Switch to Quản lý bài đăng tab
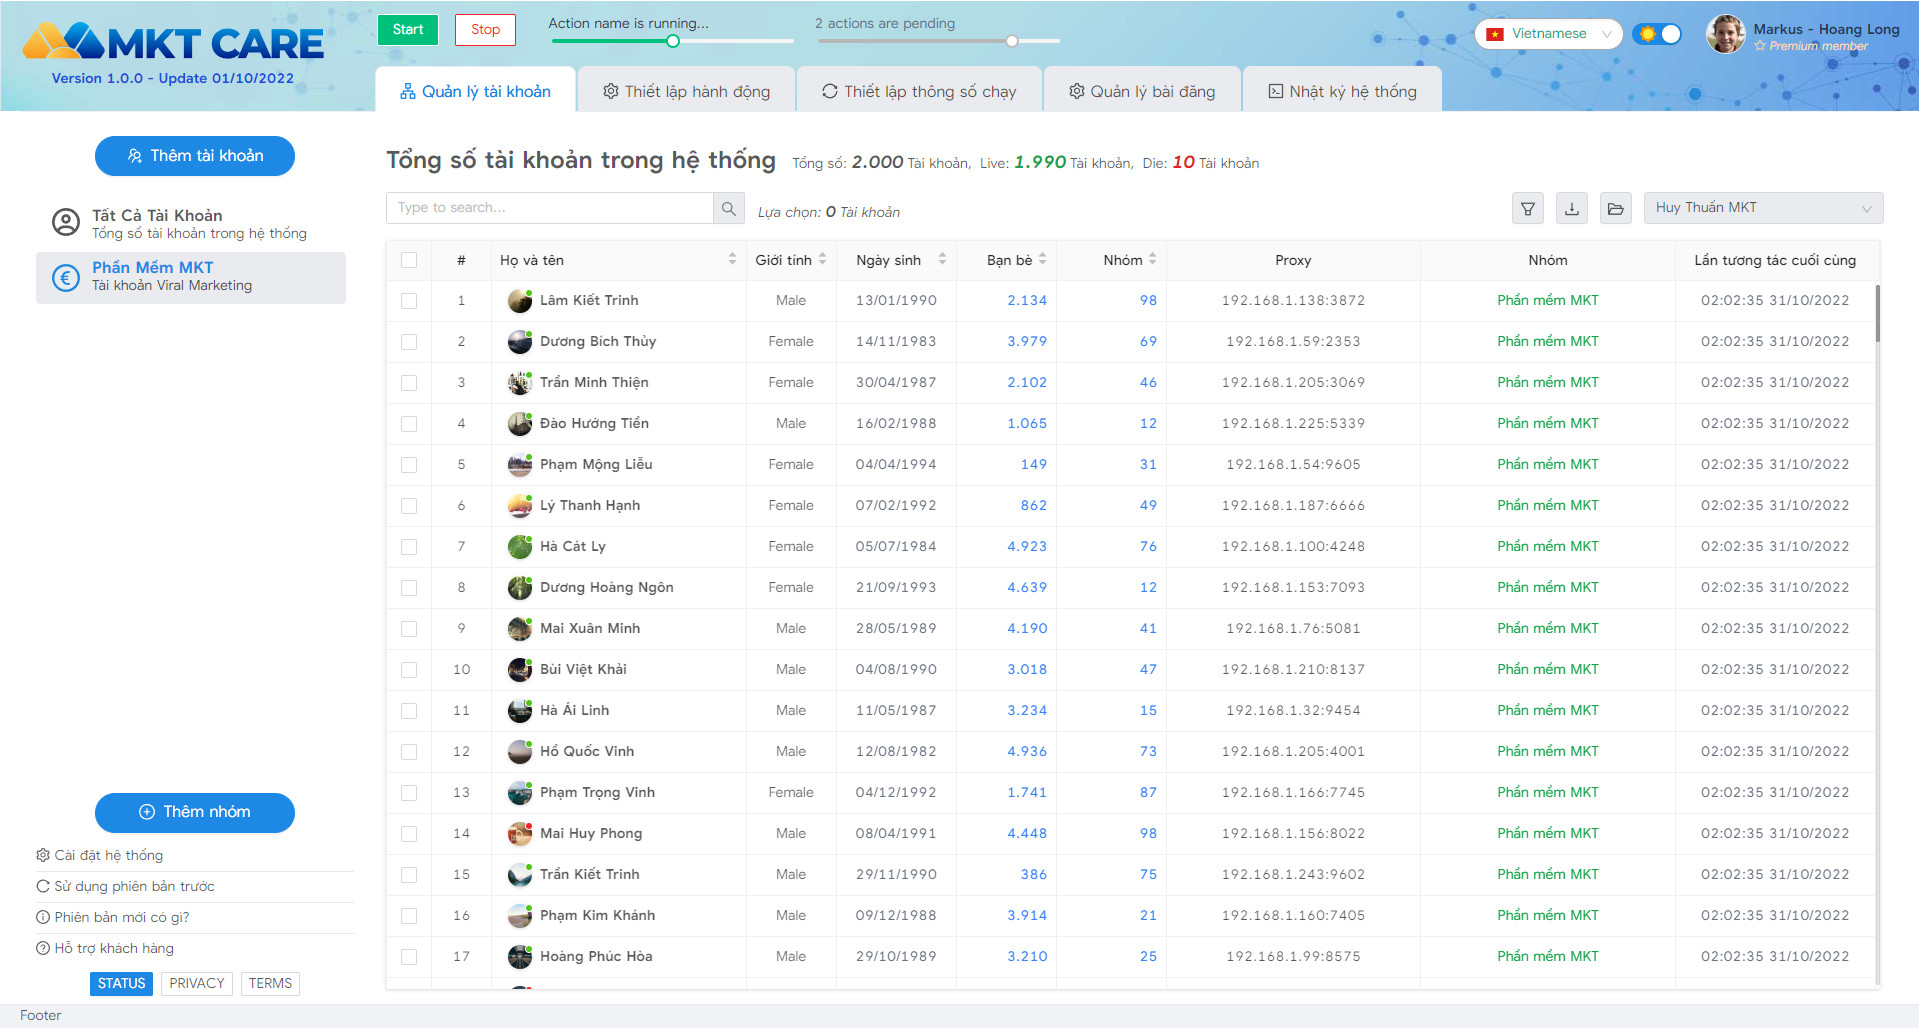Viewport: 1919px width, 1028px height. coord(1142,91)
